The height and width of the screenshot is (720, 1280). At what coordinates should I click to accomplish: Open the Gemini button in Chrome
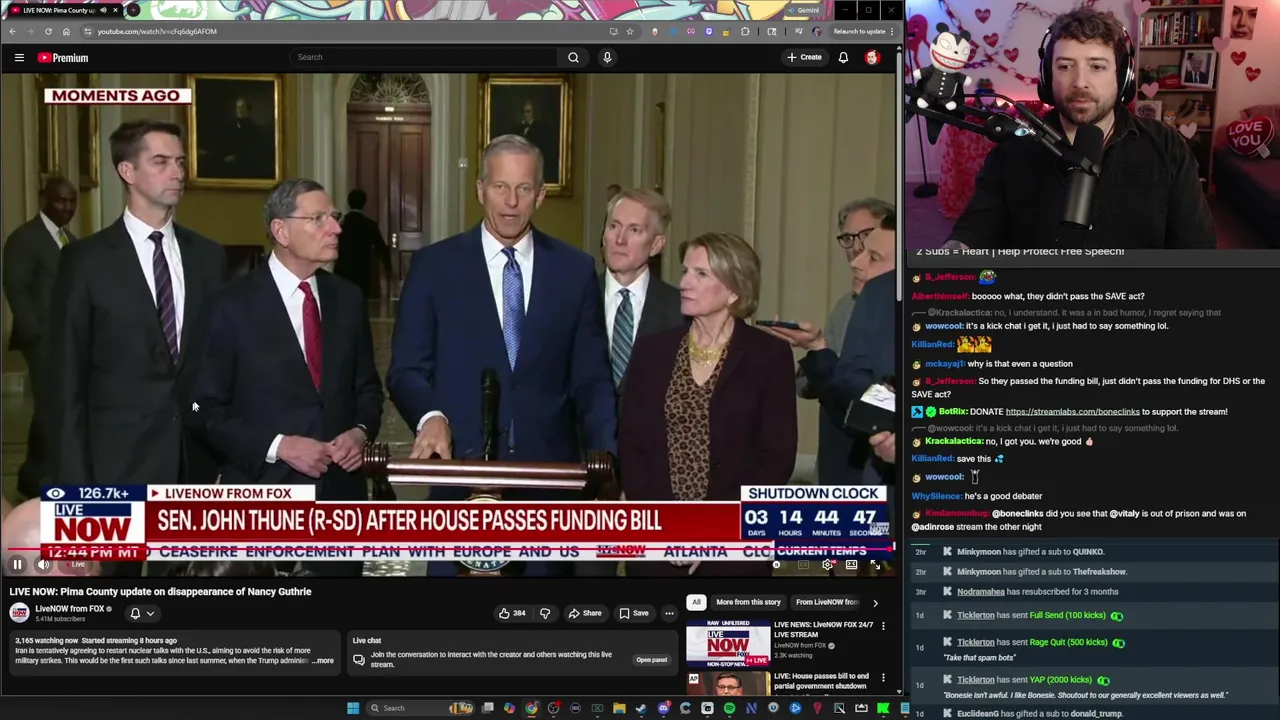[x=804, y=10]
